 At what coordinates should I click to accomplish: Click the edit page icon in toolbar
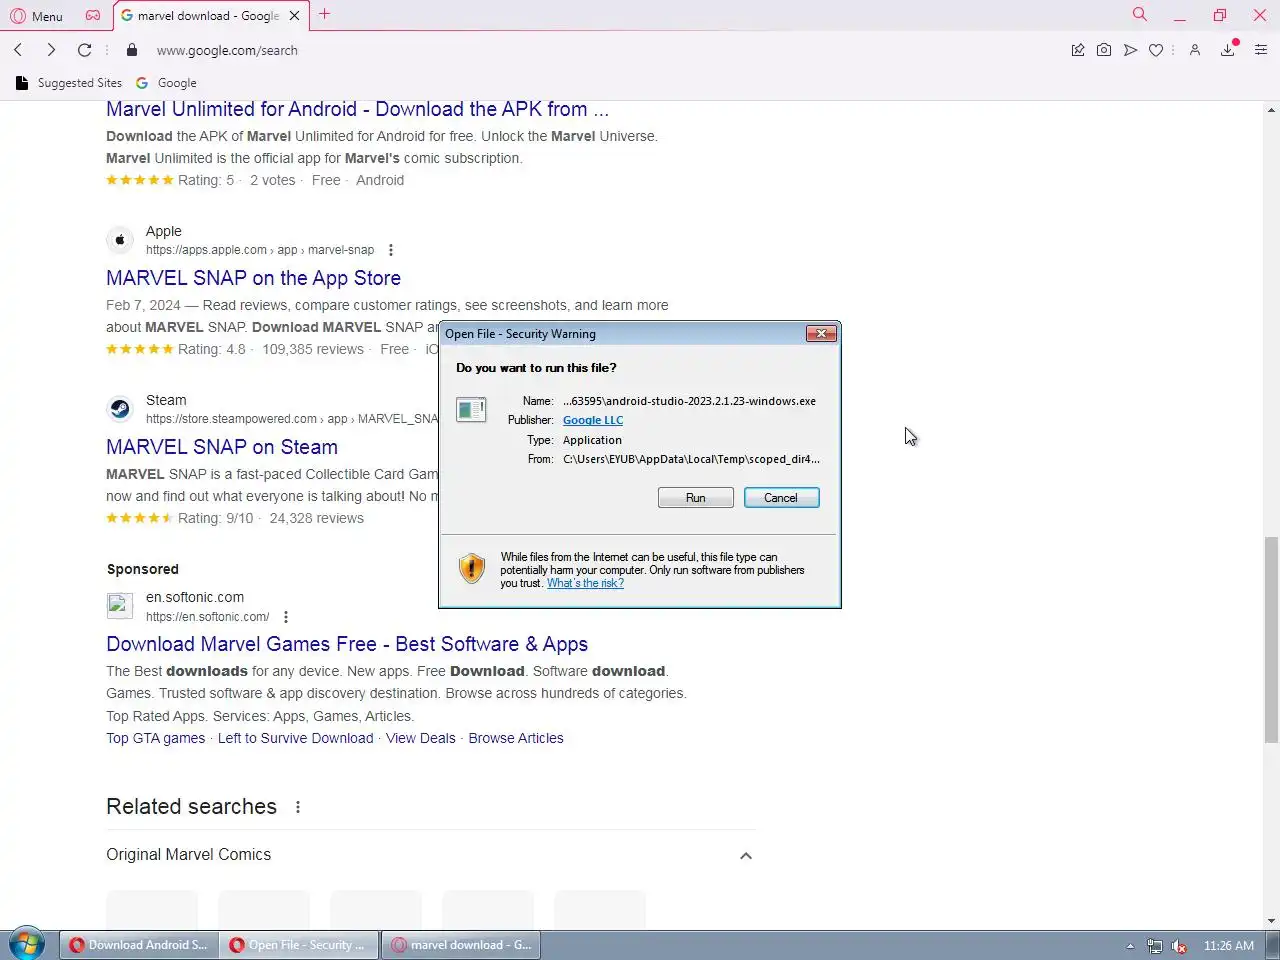1078,50
